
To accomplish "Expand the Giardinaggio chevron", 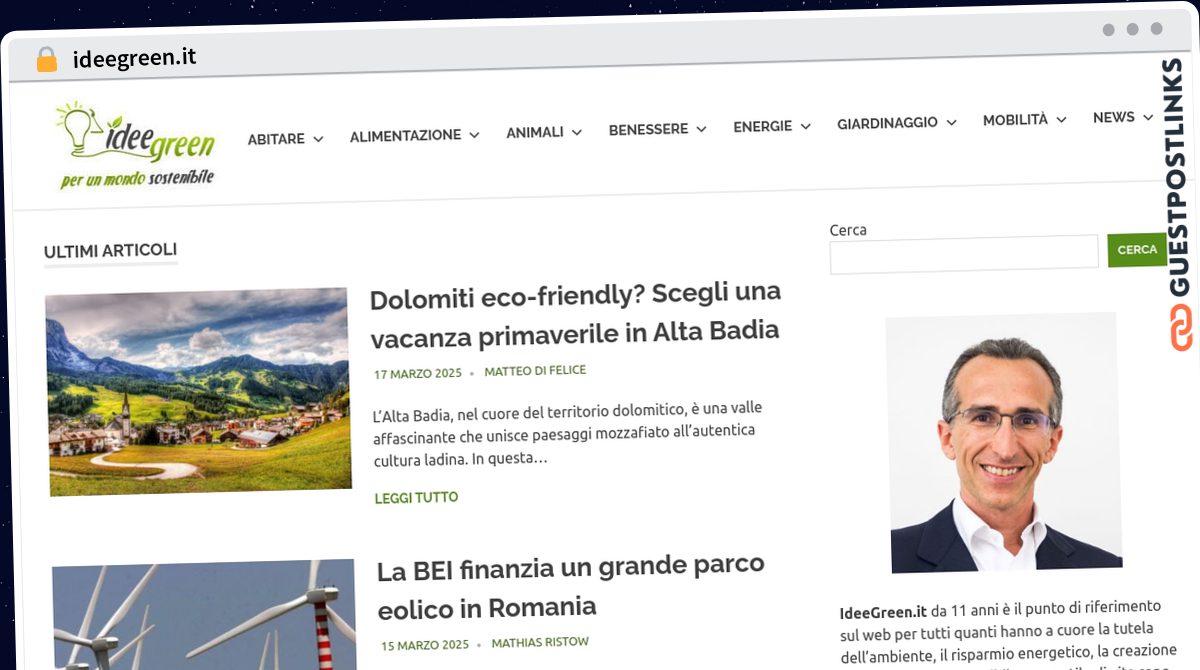I will pos(951,122).
